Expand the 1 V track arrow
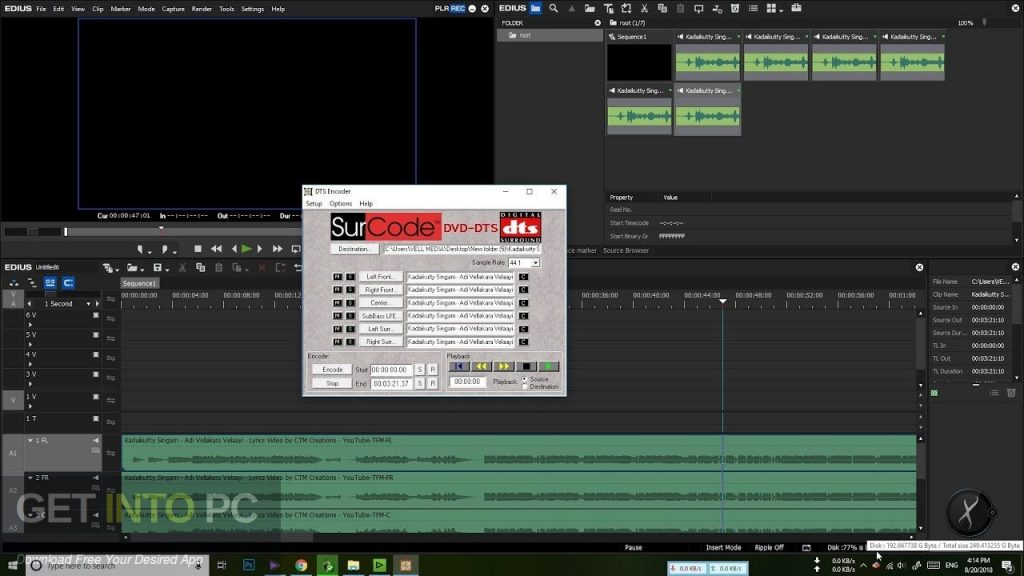This screenshot has width=1024, height=576. pos(30,406)
